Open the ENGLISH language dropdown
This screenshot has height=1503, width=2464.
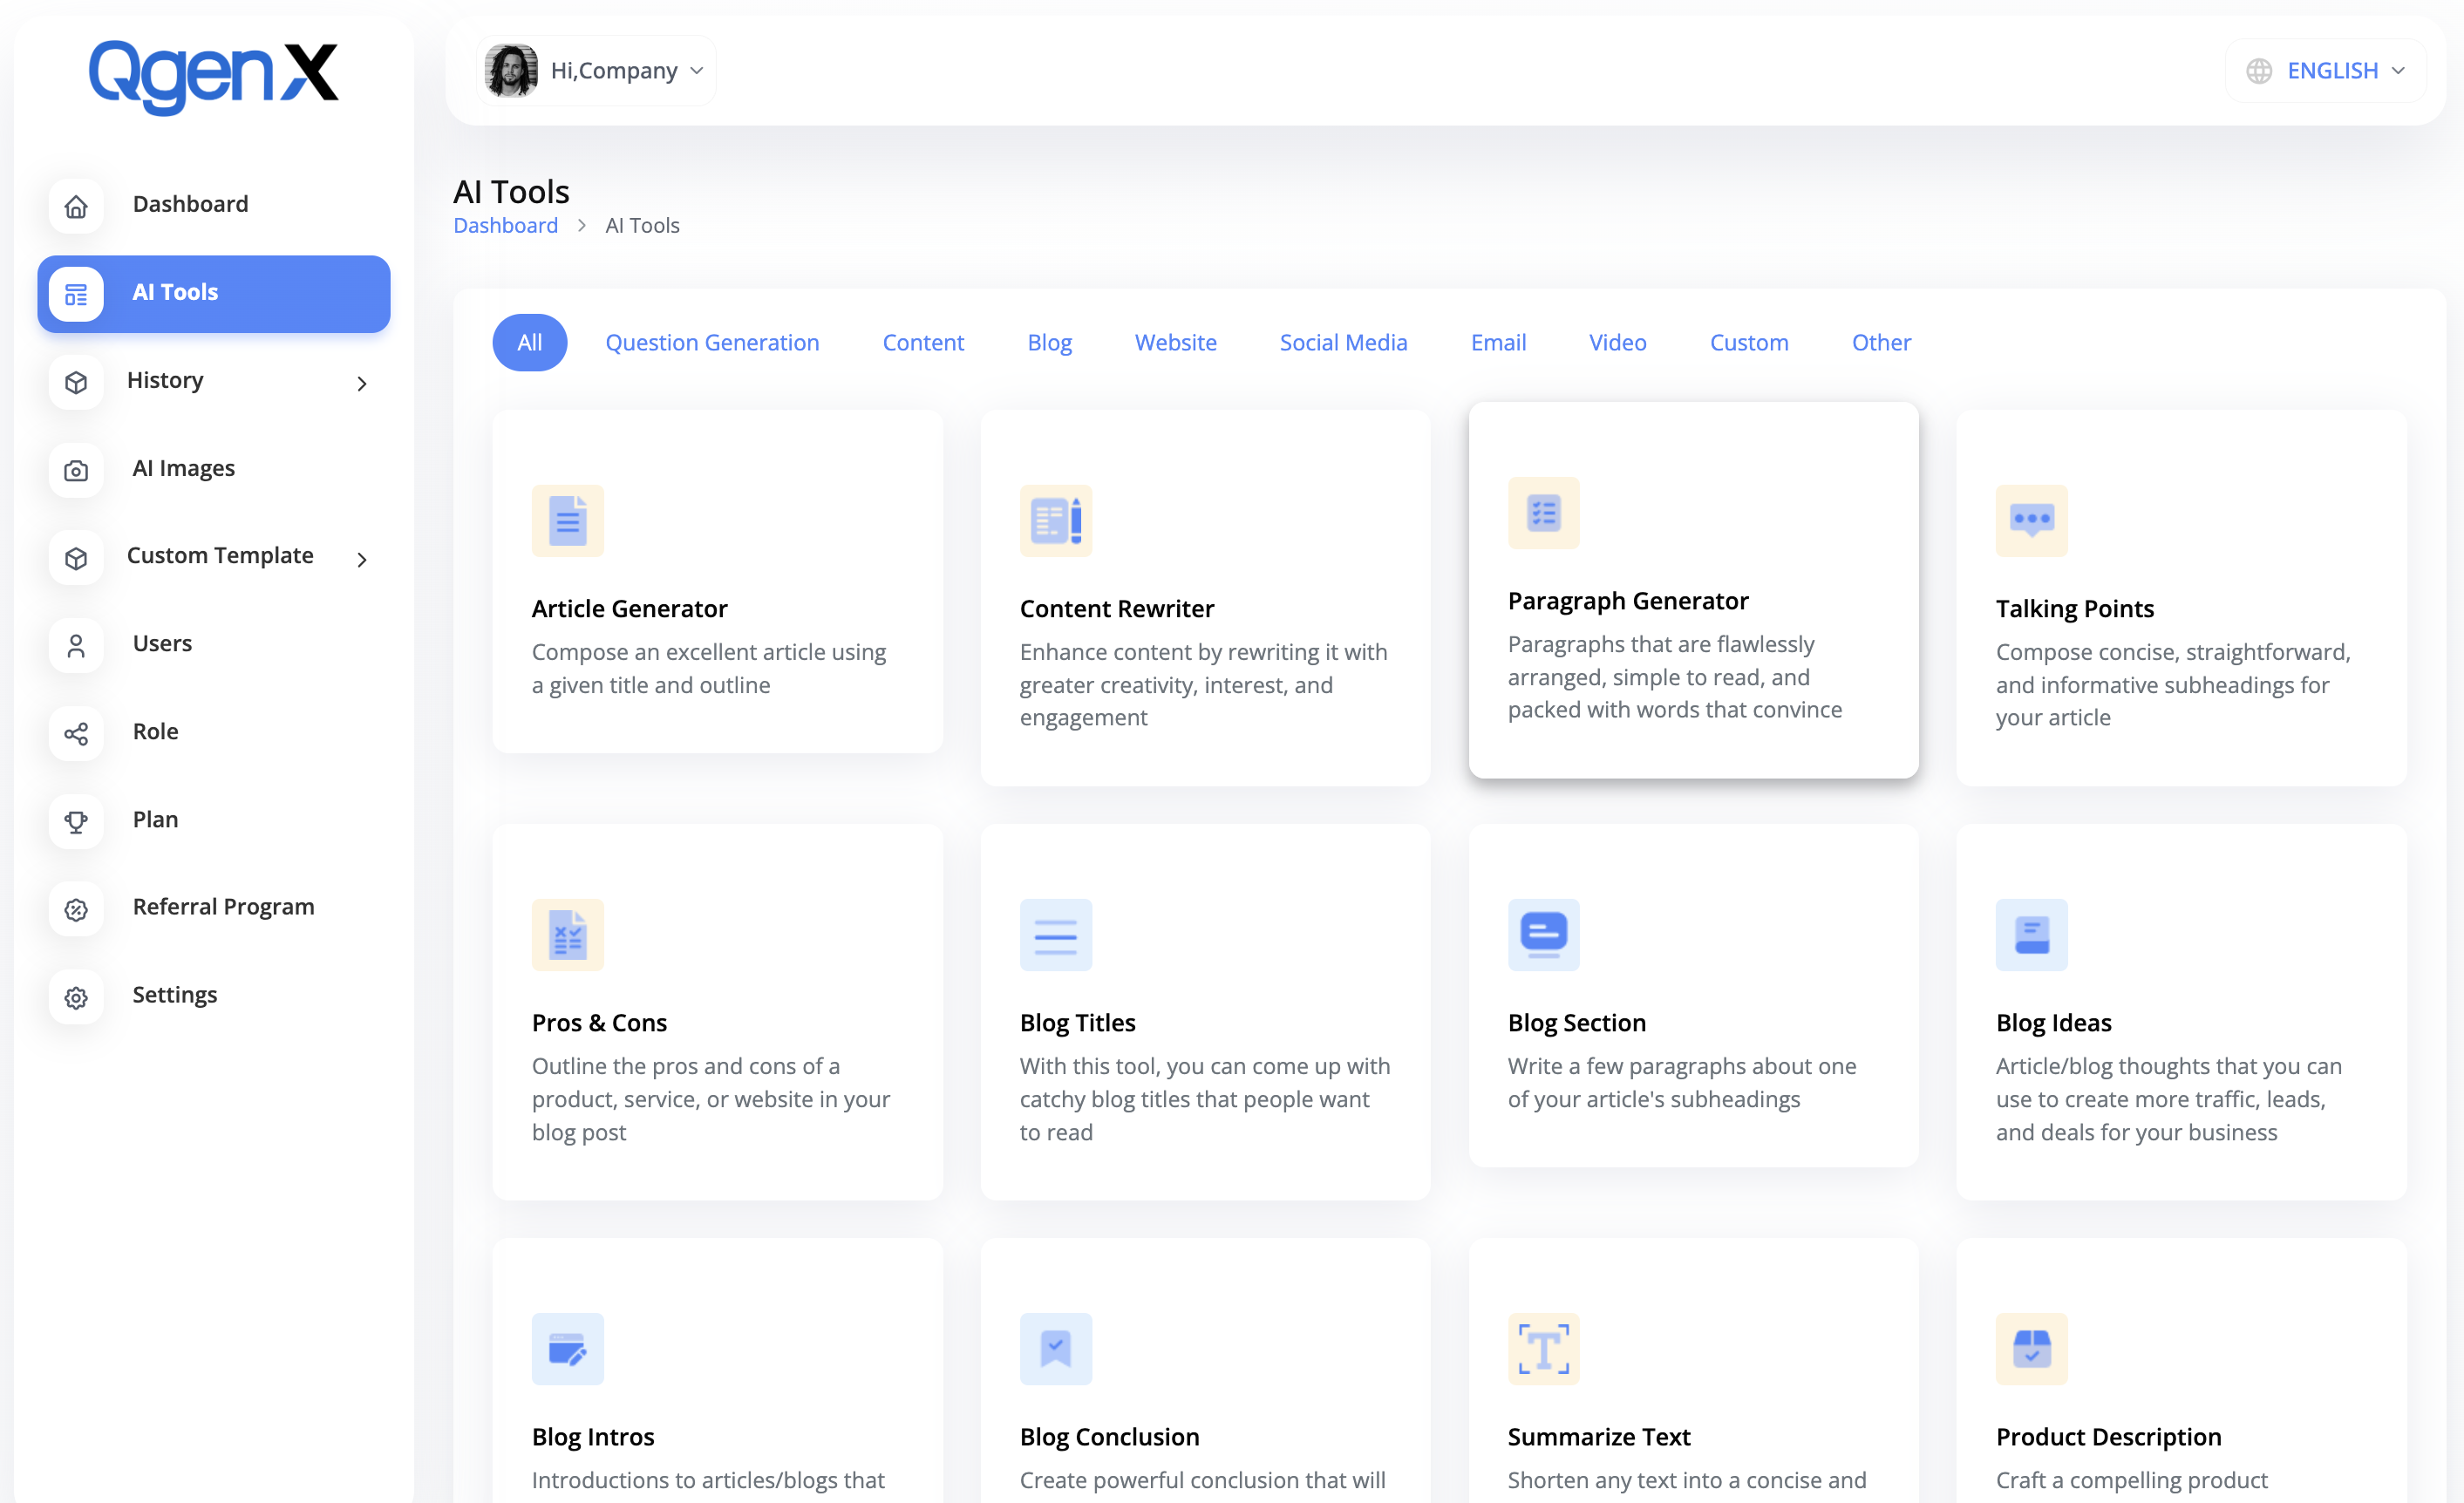pyautogui.click(x=2325, y=70)
